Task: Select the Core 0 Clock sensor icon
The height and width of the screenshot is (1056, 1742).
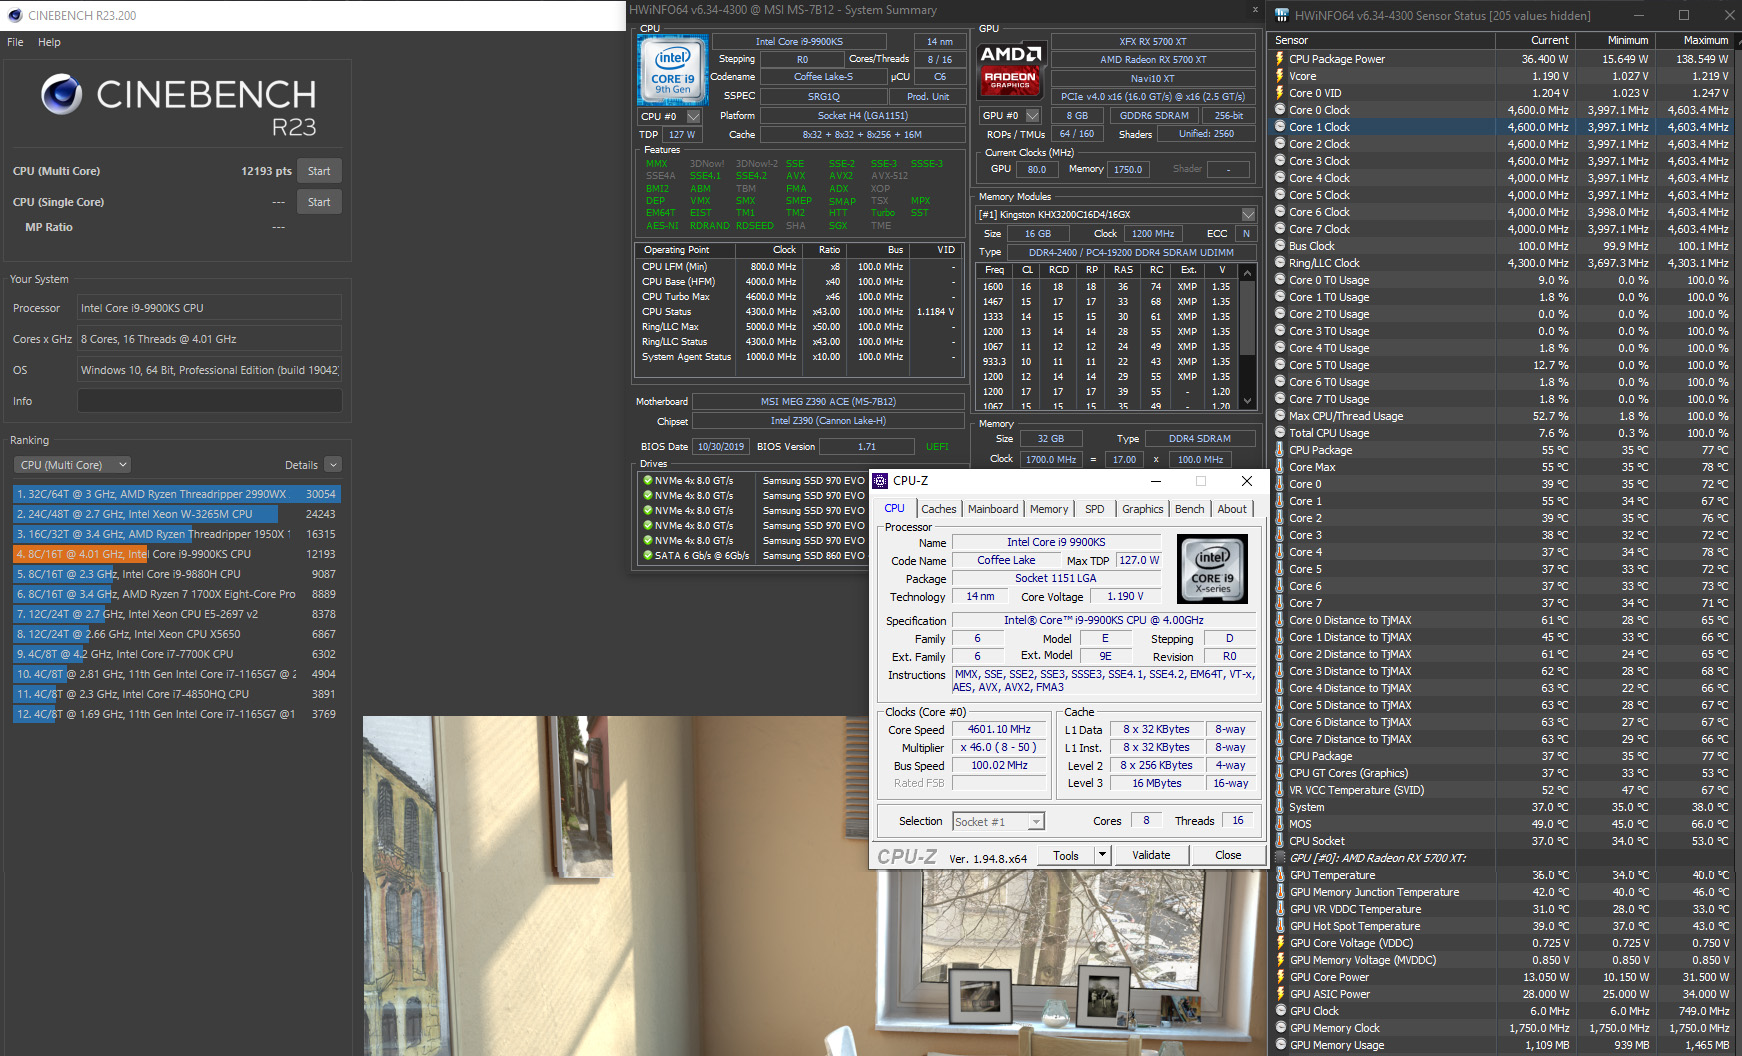Action: (1279, 110)
